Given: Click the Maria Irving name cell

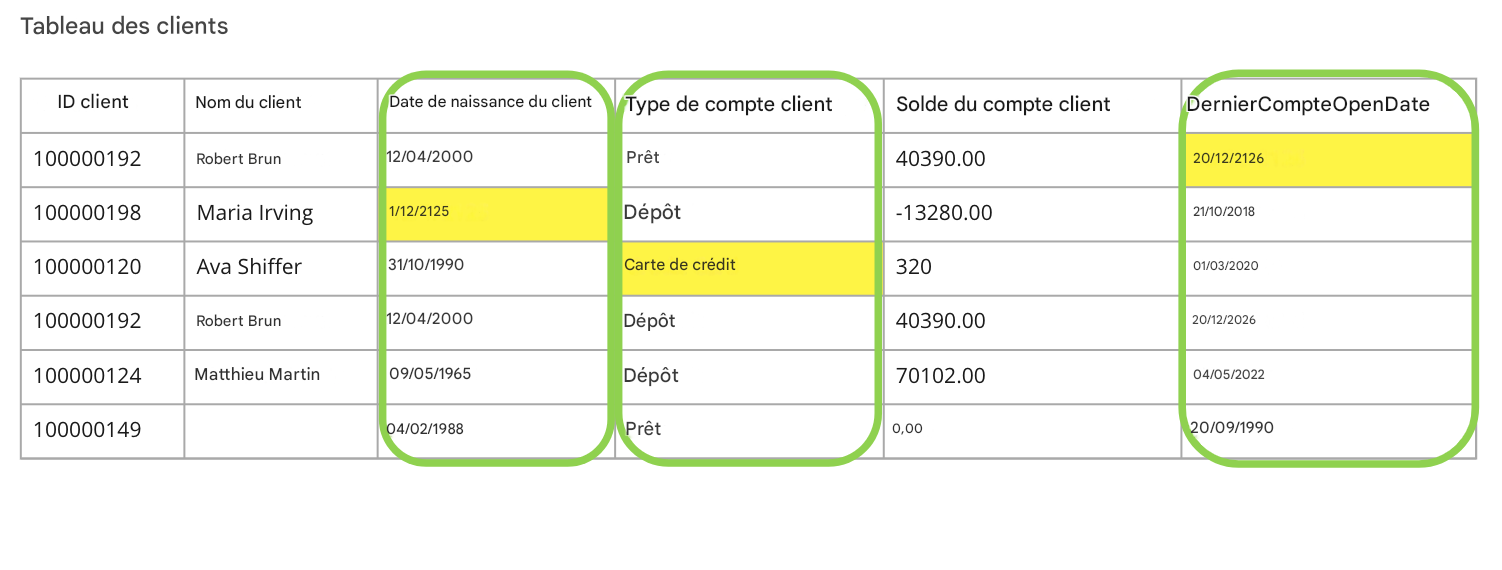Looking at the screenshot, I should 255,213.
